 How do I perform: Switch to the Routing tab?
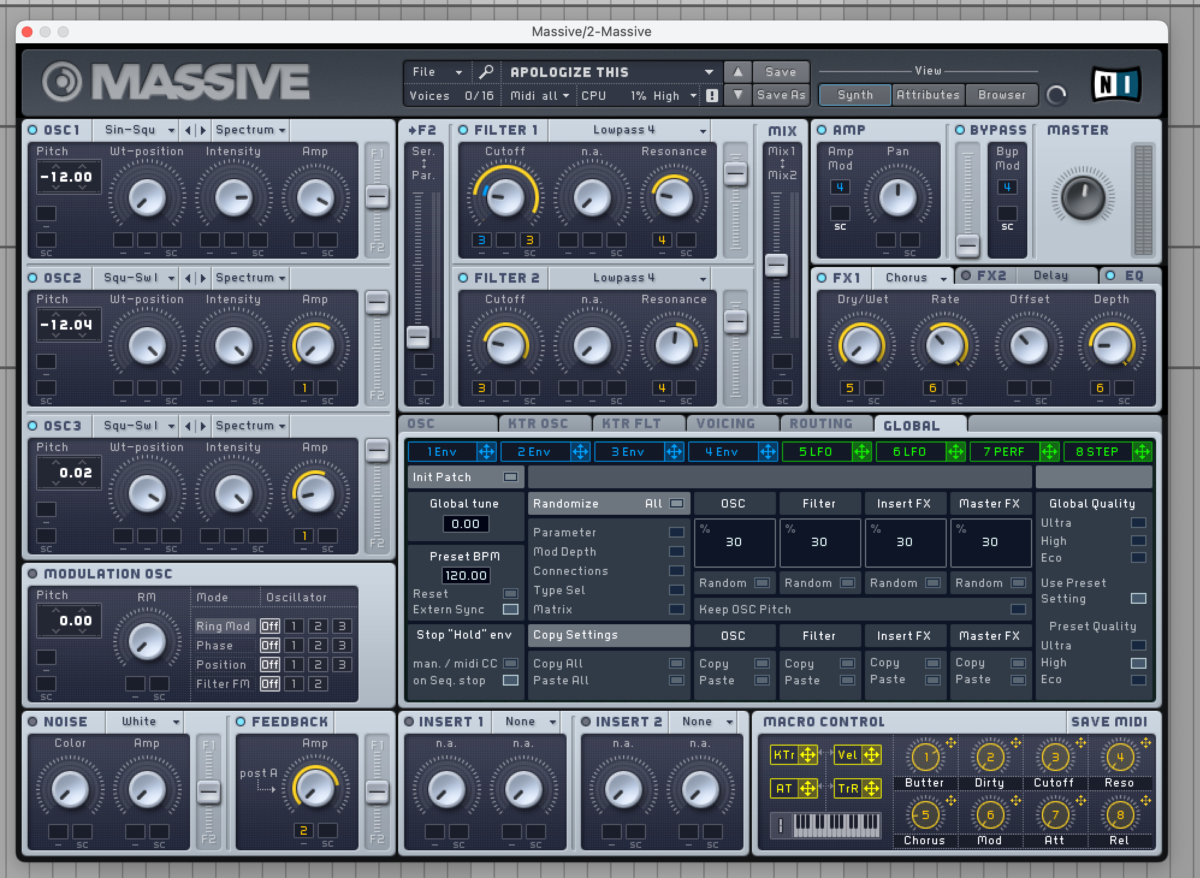click(x=826, y=423)
